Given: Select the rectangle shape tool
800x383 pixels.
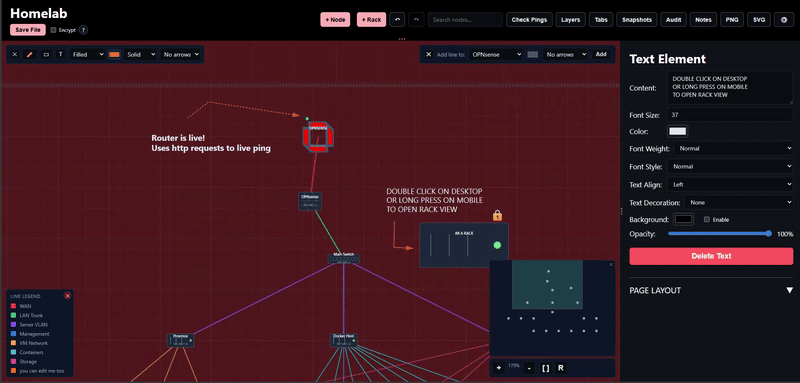Looking at the screenshot, I should pos(46,54).
